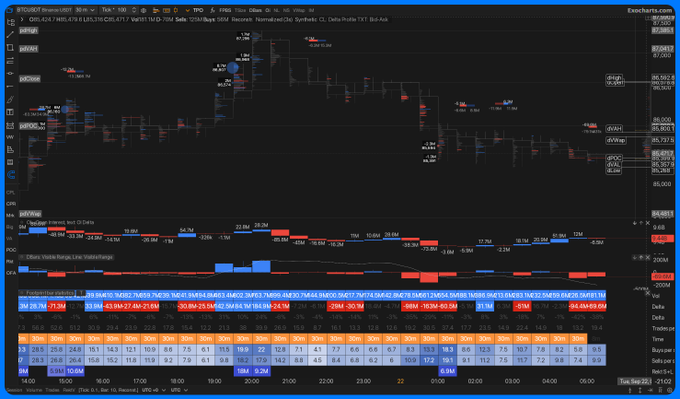Click the Tick 0.1 Bar 10 Reconst settings text
The height and width of the screenshot is (399, 680).
click(x=108, y=390)
